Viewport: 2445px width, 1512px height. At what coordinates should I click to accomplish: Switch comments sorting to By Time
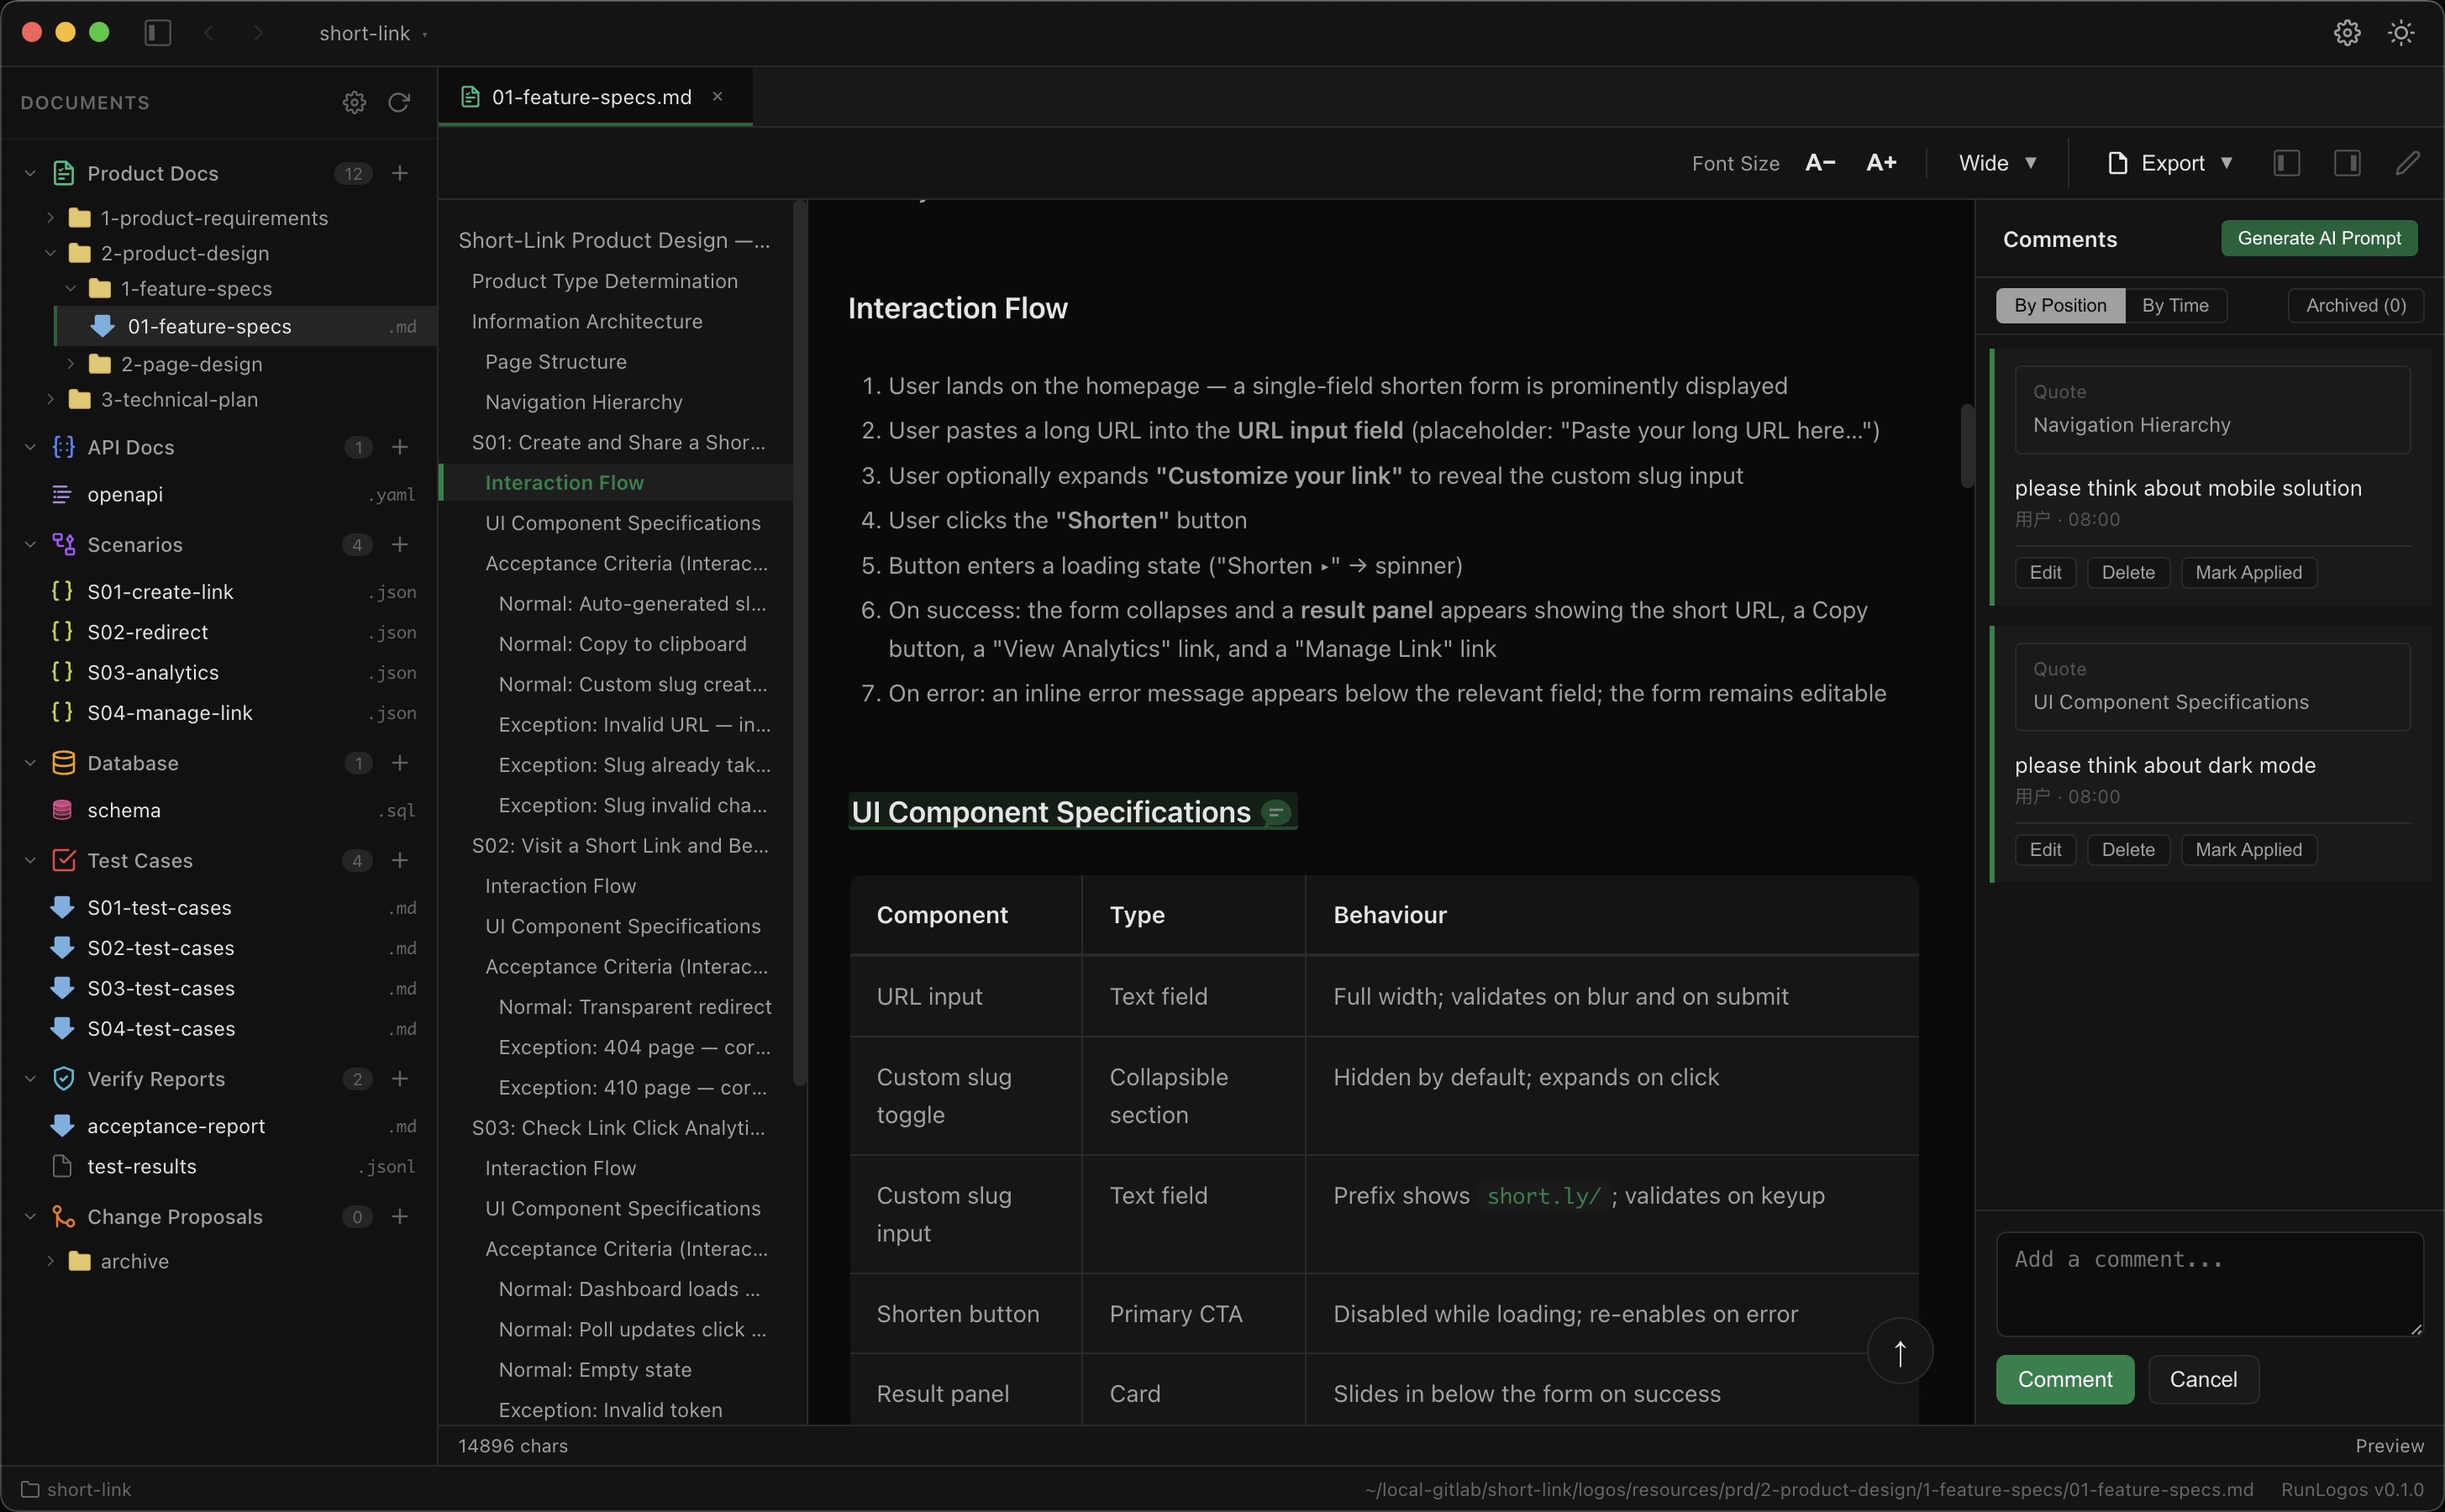(2176, 305)
